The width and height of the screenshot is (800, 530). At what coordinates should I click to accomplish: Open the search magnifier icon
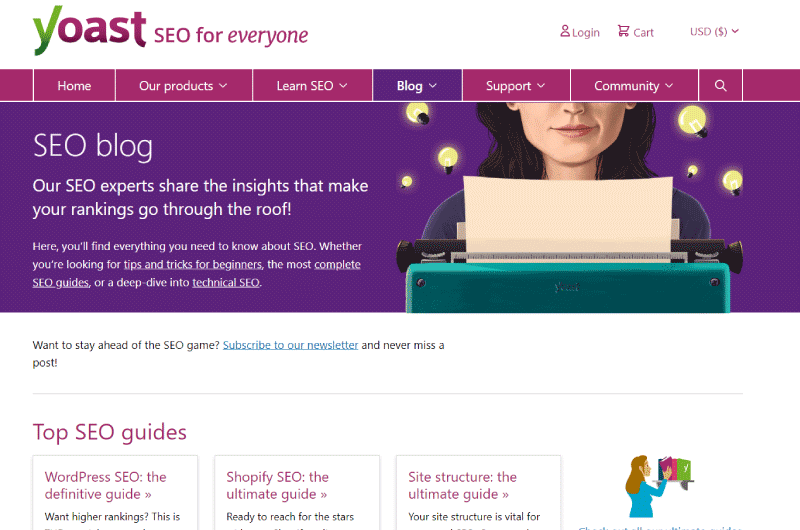[x=720, y=86]
